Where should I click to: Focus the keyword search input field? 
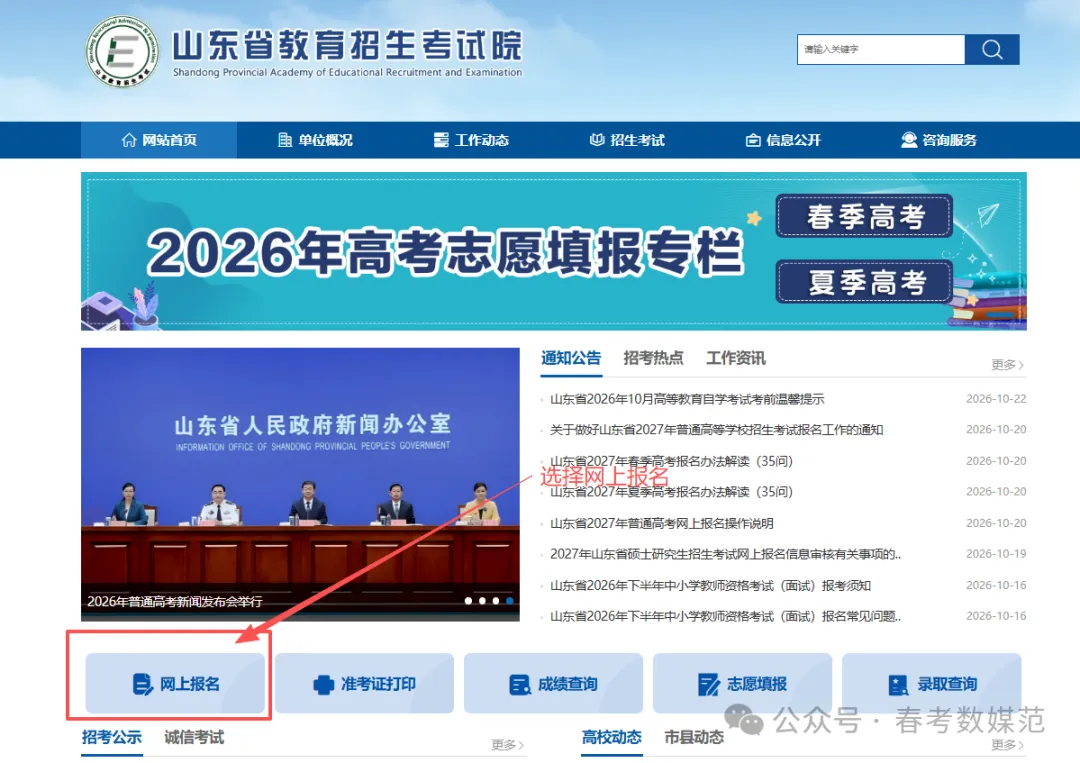[881, 50]
